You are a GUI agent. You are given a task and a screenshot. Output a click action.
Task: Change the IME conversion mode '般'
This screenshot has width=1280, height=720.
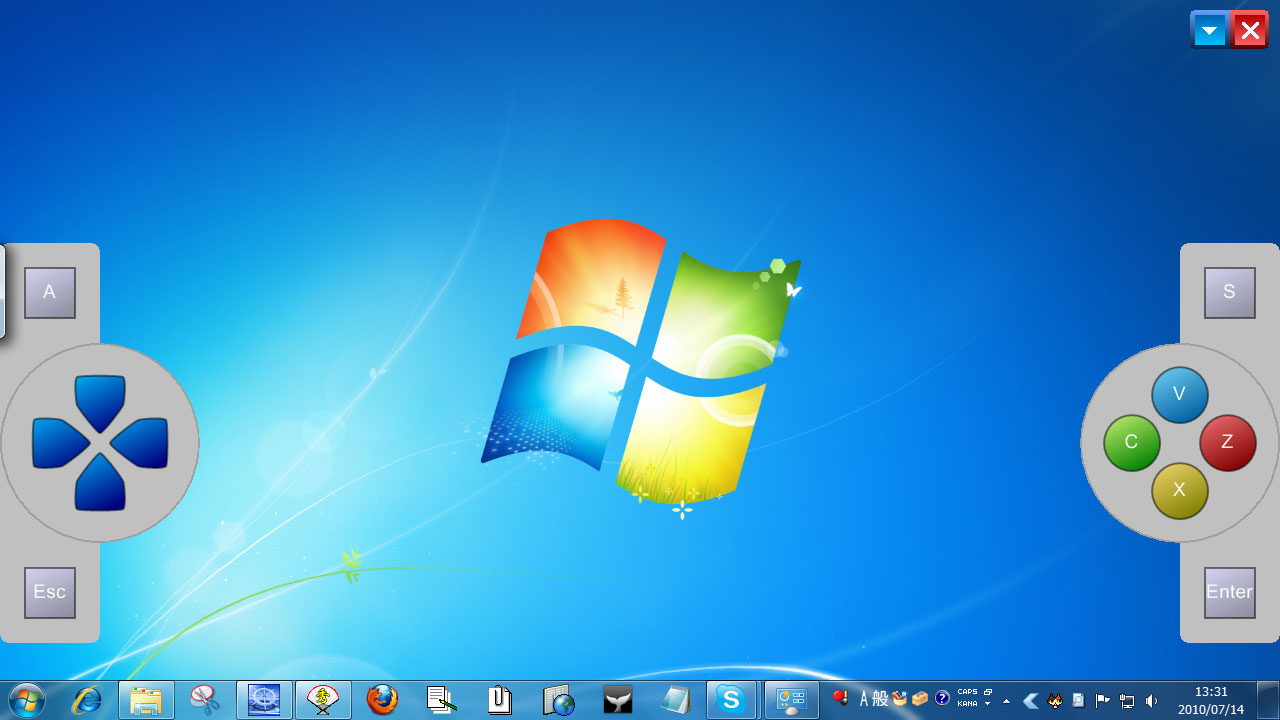click(x=880, y=699)
